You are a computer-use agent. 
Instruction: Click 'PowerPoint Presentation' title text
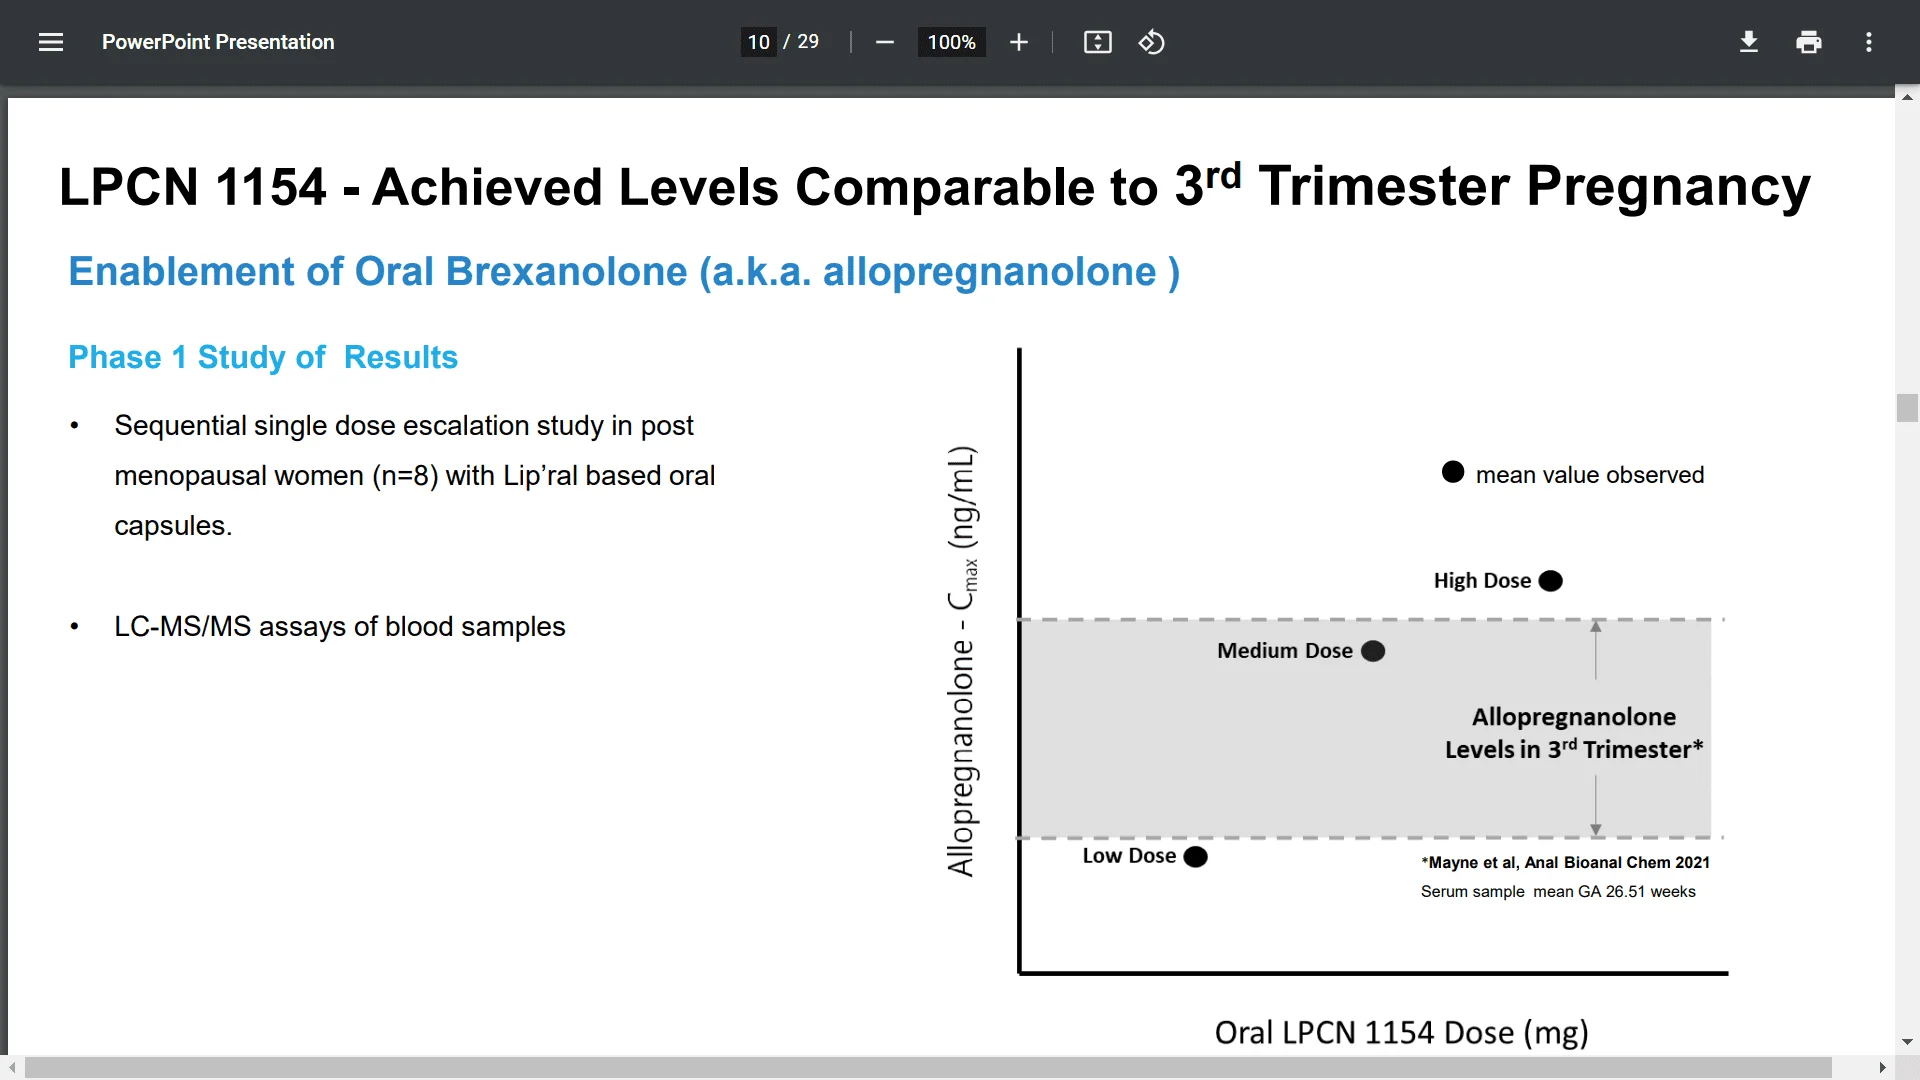[x=218, y=41]
